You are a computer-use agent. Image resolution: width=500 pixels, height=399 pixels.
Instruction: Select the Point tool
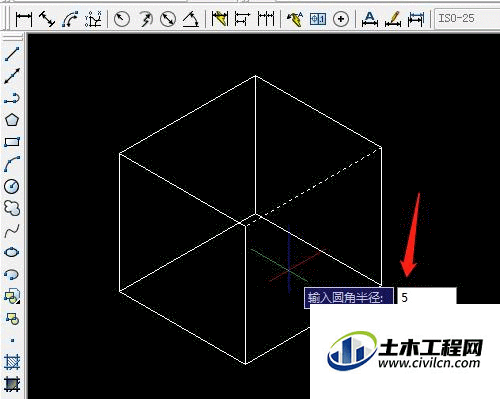[x=12, y=340]
